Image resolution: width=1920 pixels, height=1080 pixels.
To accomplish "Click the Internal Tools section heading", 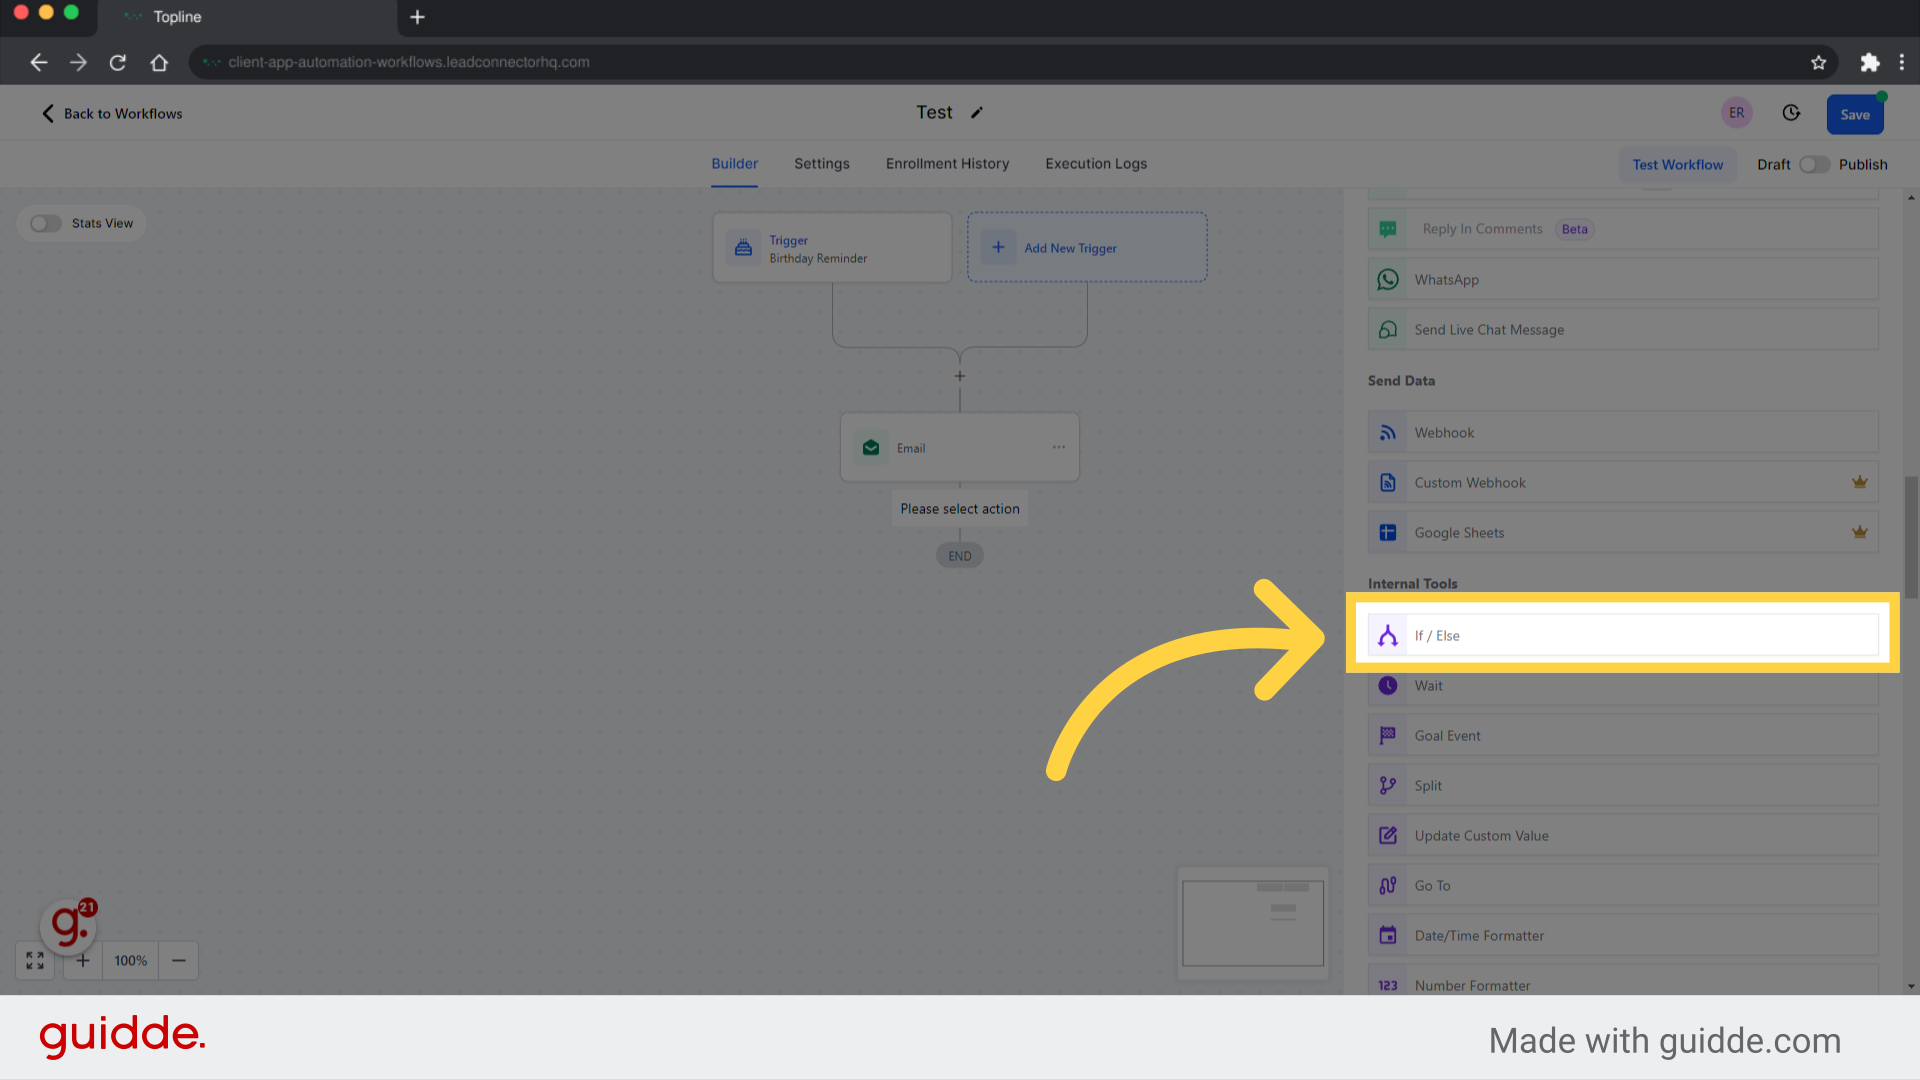I will coord(1412,584).
